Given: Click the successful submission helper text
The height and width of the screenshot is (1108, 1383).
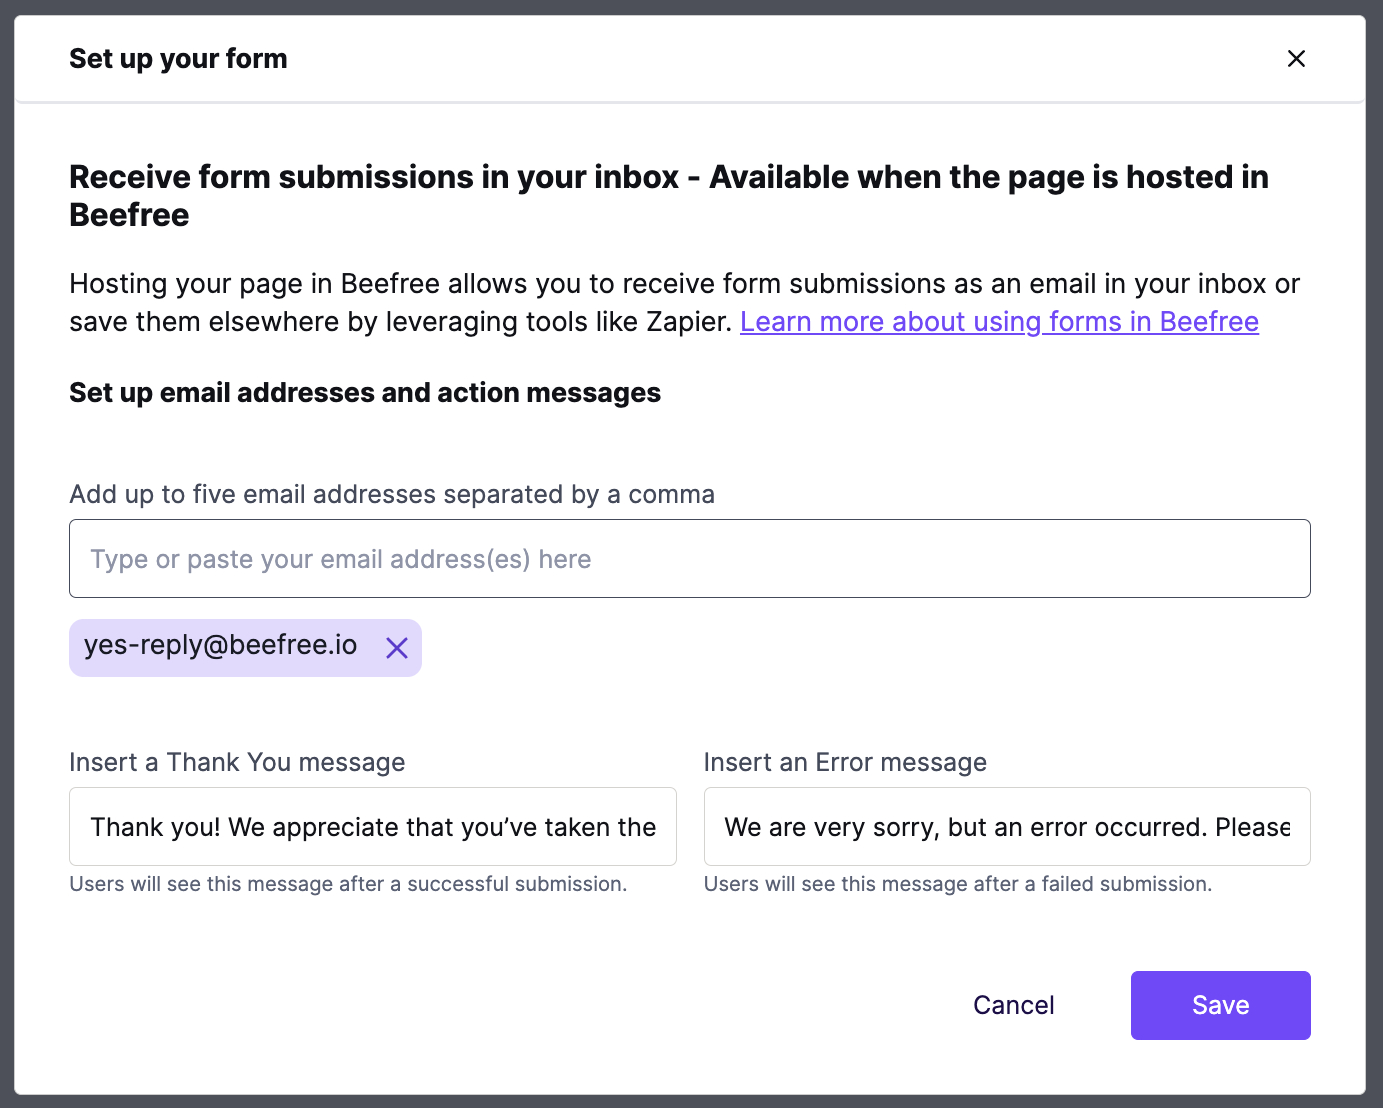Looking at the screenshot, I should click(348, 884).
